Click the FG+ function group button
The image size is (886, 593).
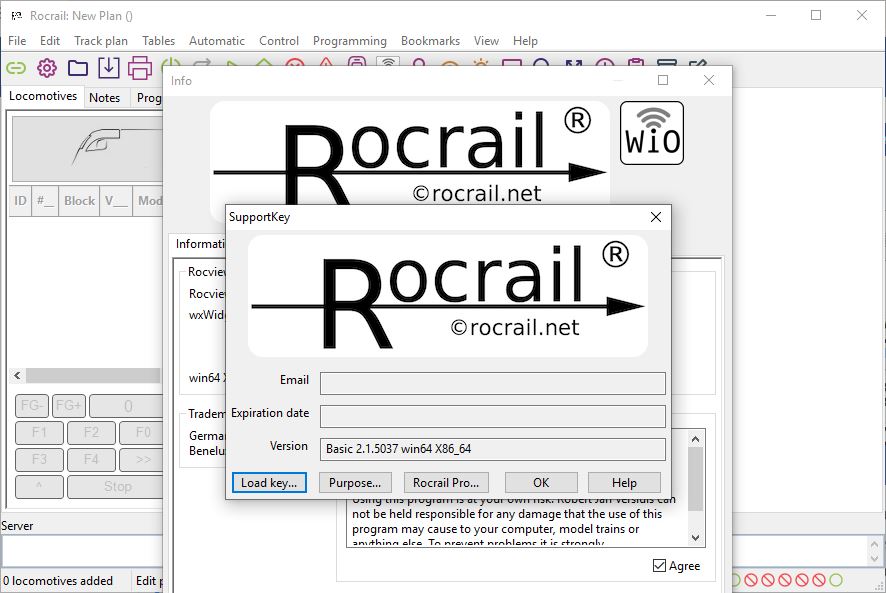click(x=68, y=406)
